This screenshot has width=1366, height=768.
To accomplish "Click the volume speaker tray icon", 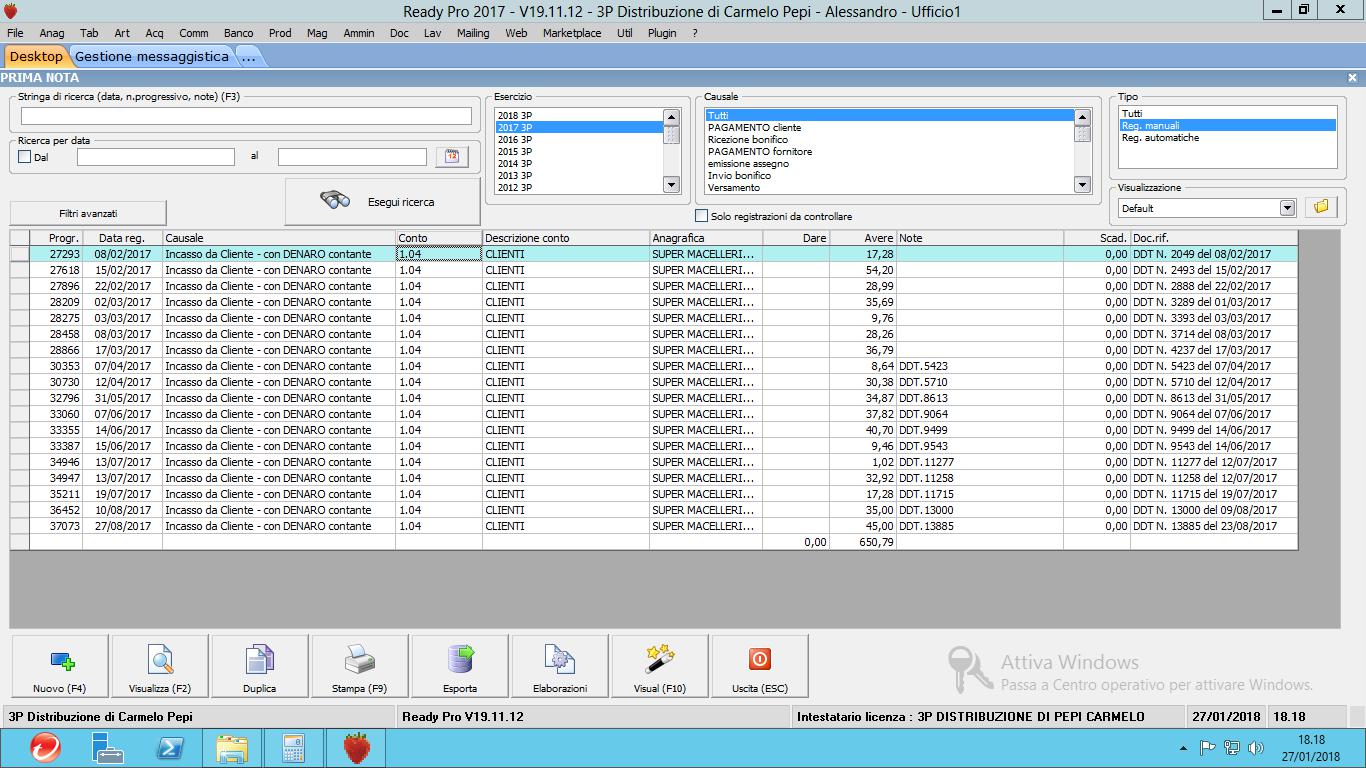I will pyautogui.click(x=1256, y=748).
